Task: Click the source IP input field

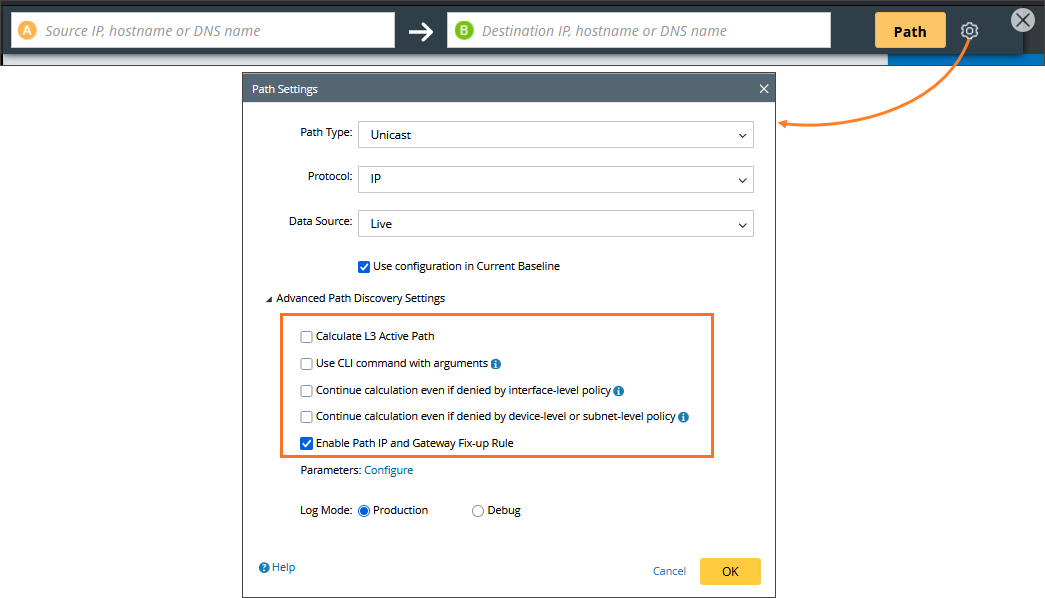Action: tap(210, 31)
